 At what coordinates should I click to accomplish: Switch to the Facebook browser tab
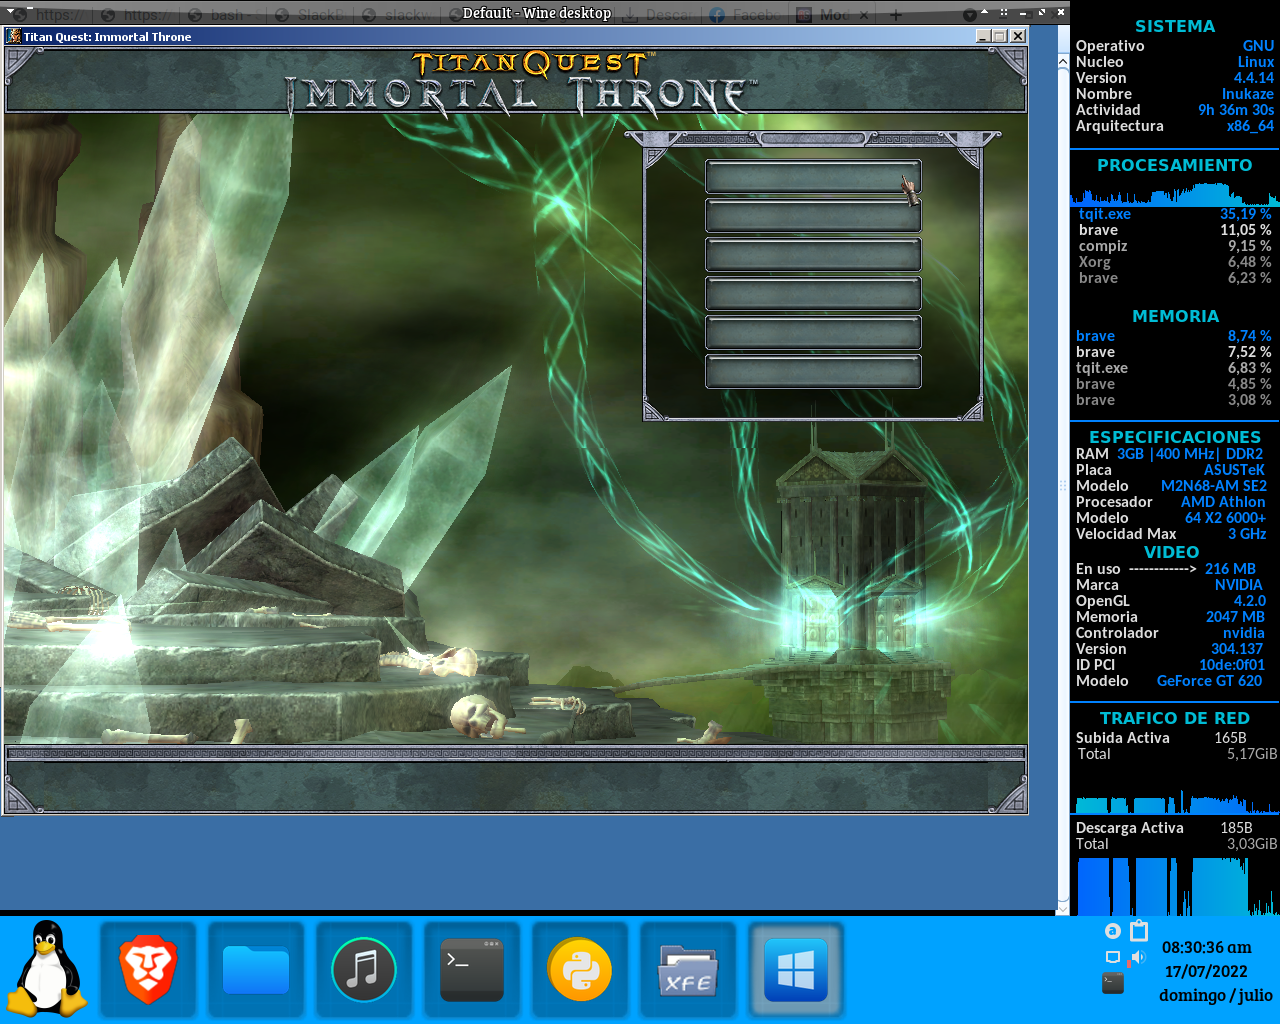pos(745,14)
